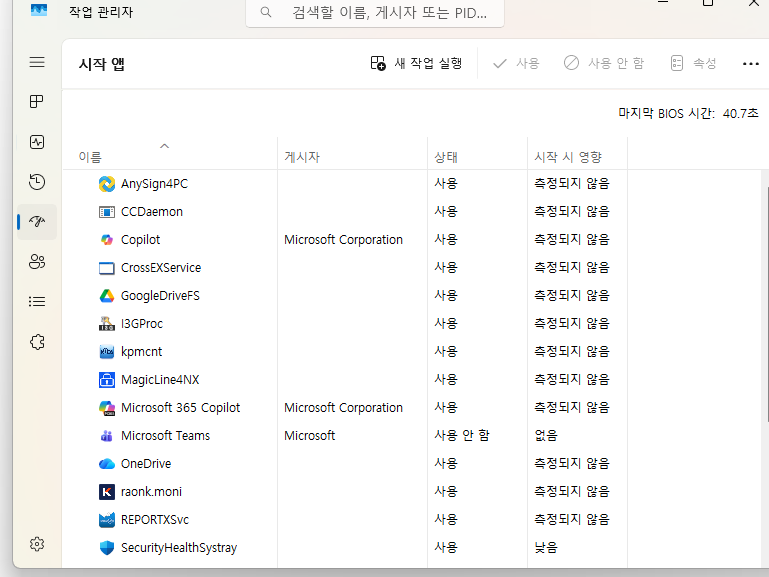Click the search magnifier icon
The height and width of the screenshot is (577, 769).
coord(265,12)
